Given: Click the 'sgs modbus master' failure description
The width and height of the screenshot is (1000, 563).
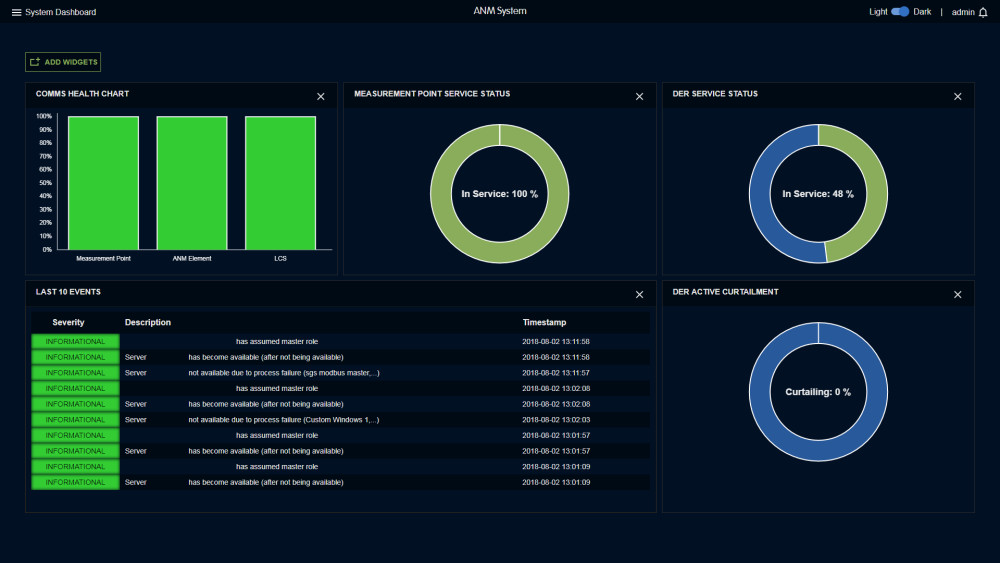Looking at the screenshot, I should click(284, 373).
